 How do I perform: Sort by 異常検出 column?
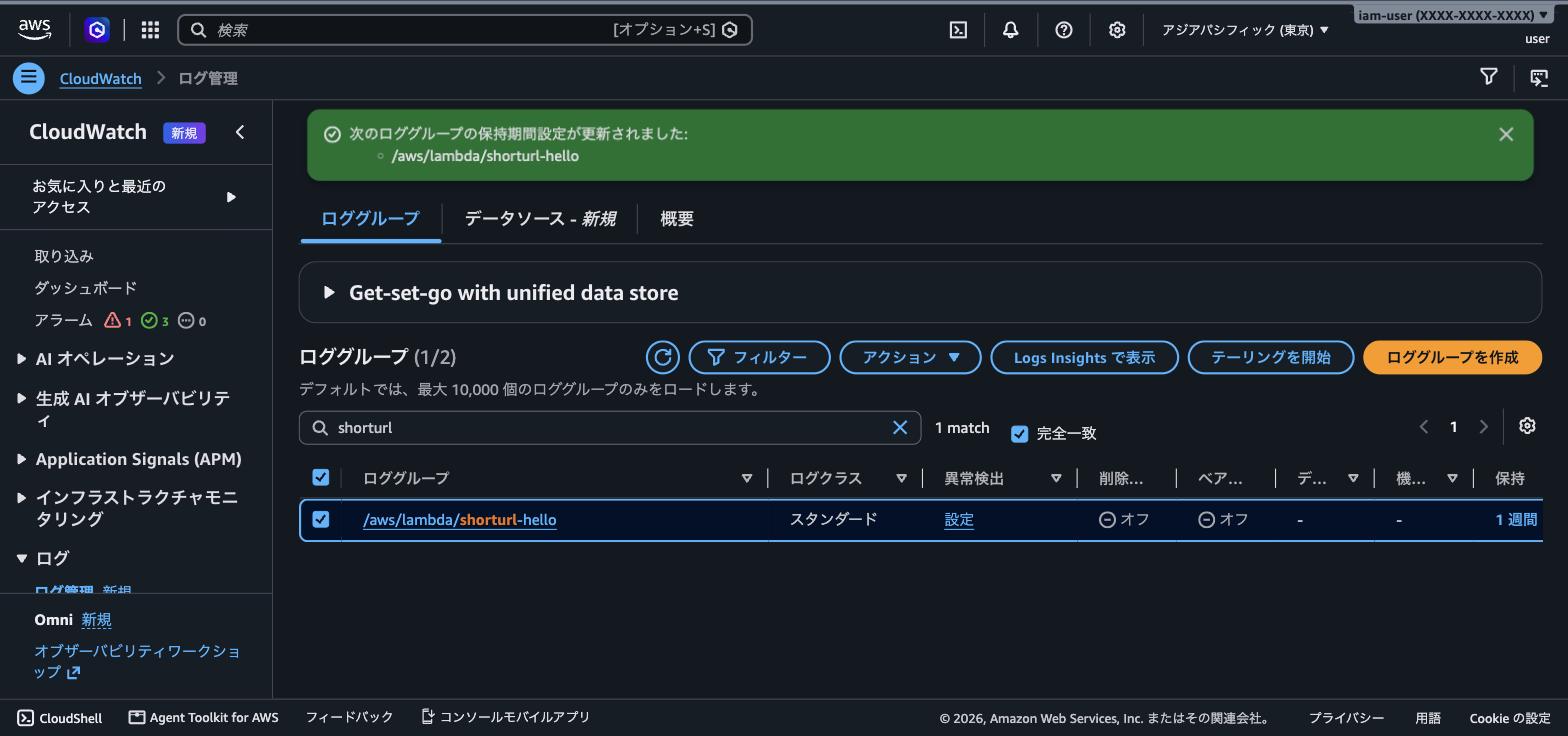(x=1056, y=479)
